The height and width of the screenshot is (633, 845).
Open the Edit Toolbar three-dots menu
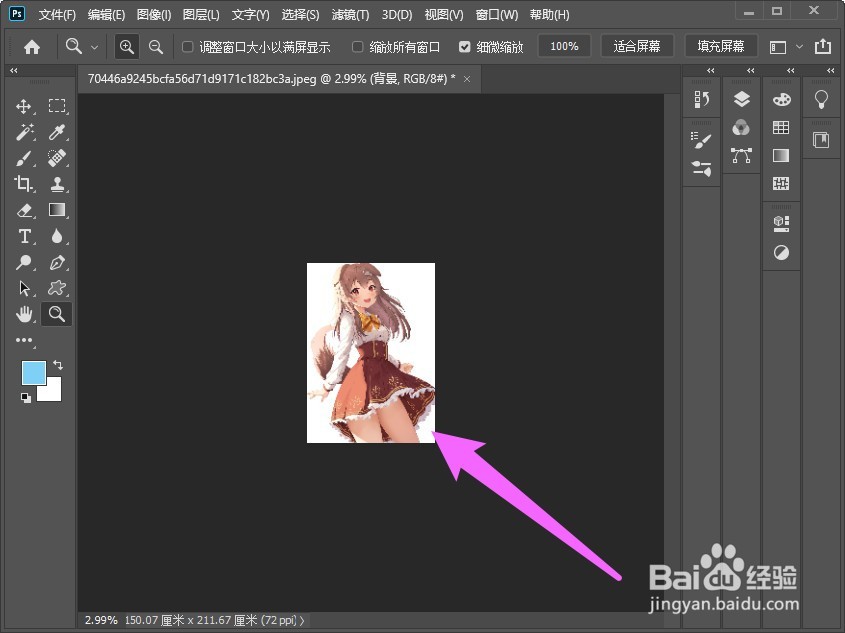pos(24,340)
